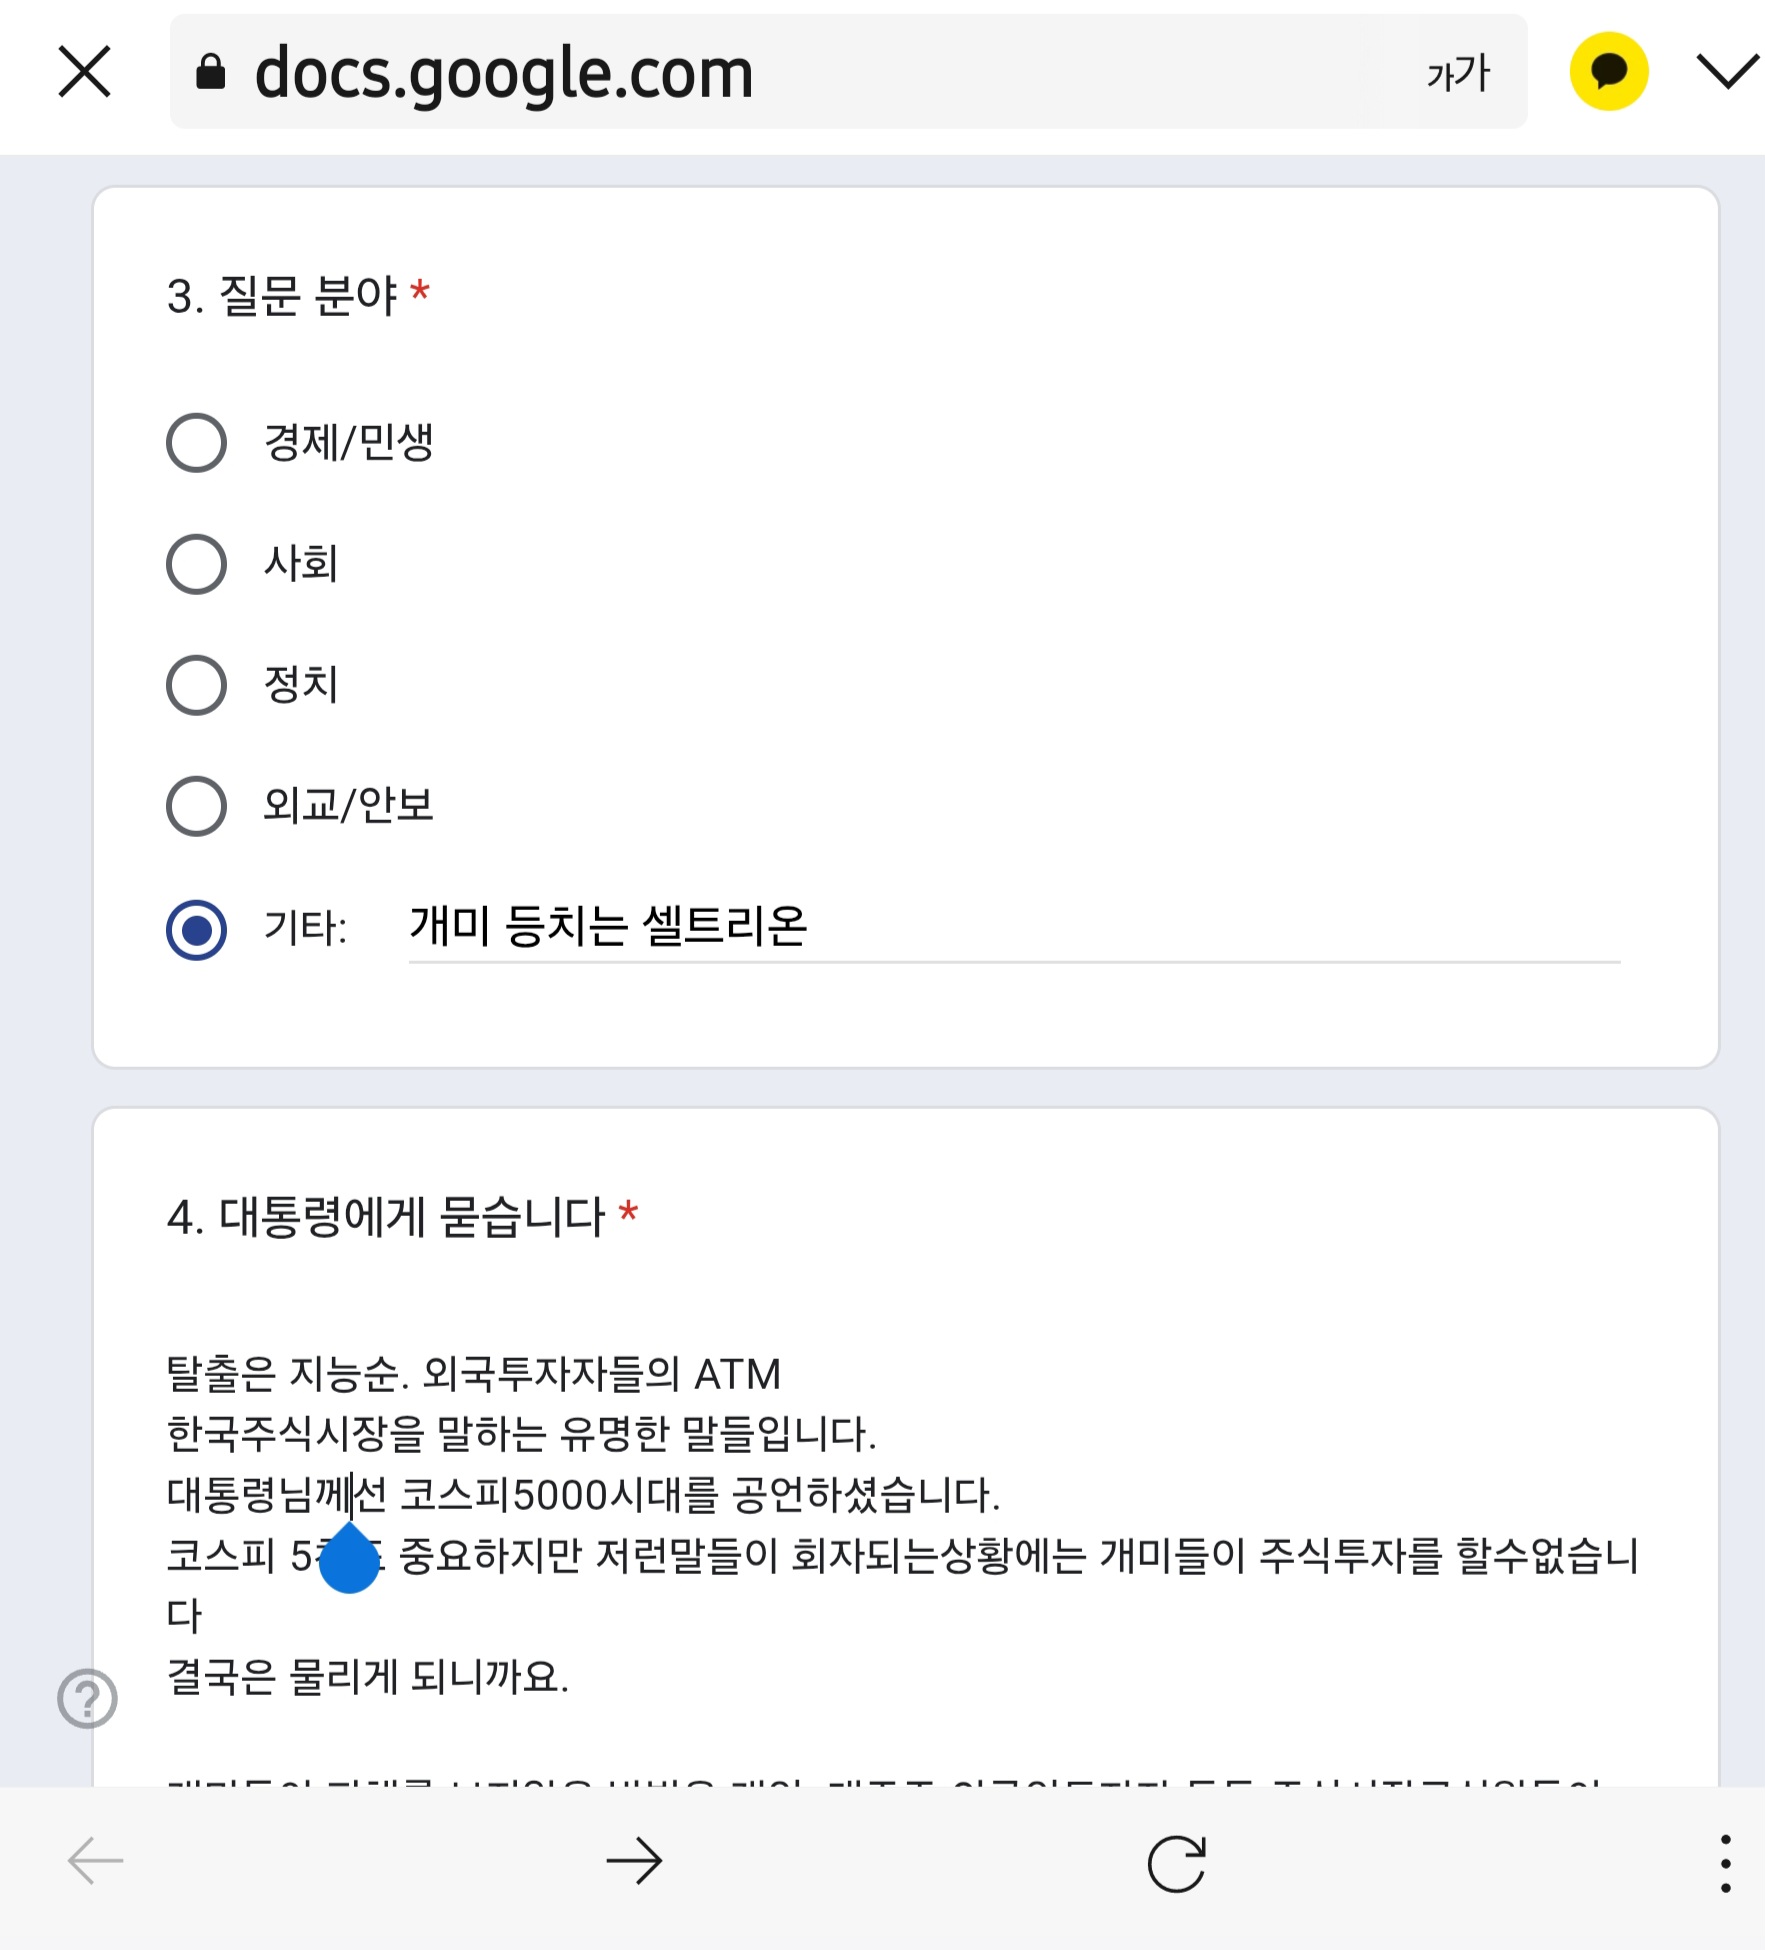Tap the docs.google.com address bar
1765x1950 pixels.
click(848, 72)
